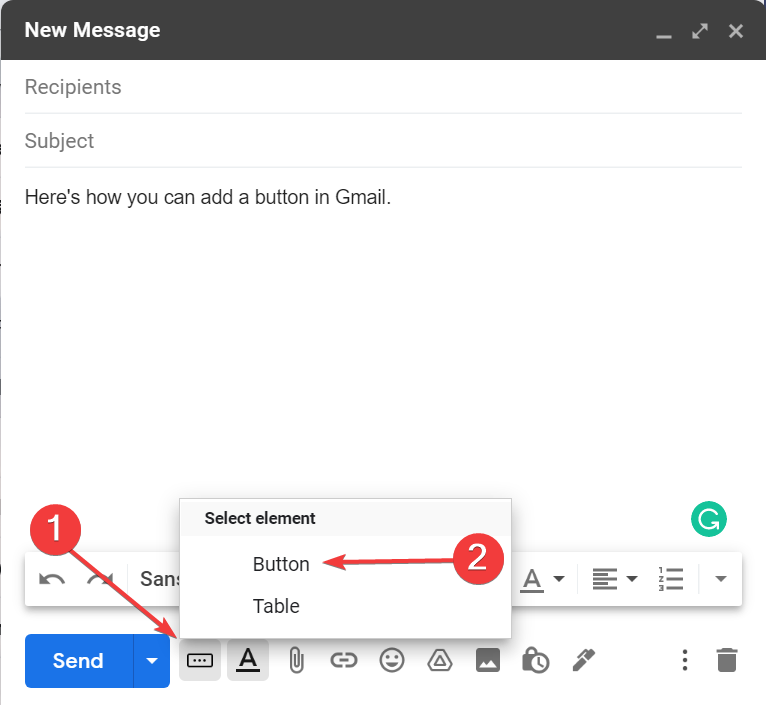
Task: Click the green Grammarly icon
Action: click(709, 519)
